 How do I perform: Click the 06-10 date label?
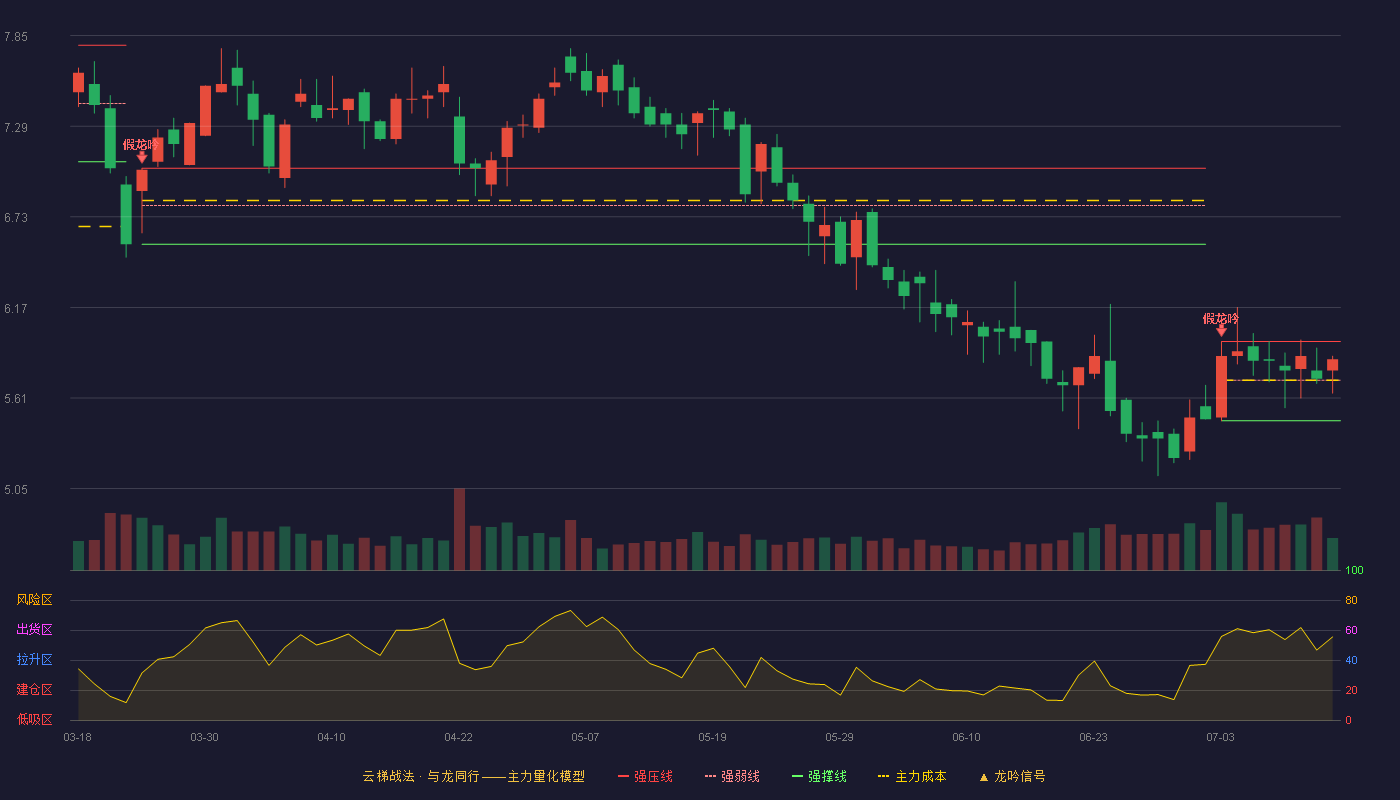(966, 737)
